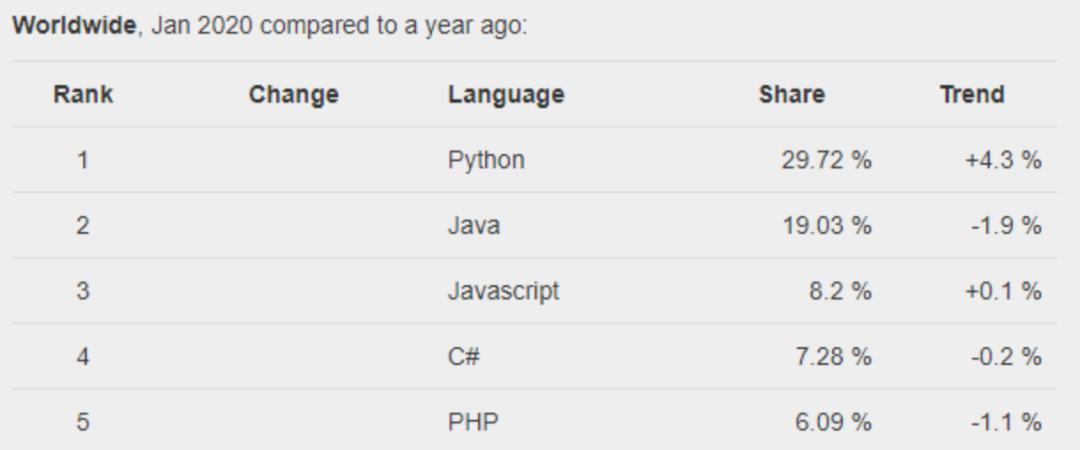Image resolution: width=1080 pixels, height=450 pixels.
Task: Click the Change column header
Action: [x=293, y=95]
